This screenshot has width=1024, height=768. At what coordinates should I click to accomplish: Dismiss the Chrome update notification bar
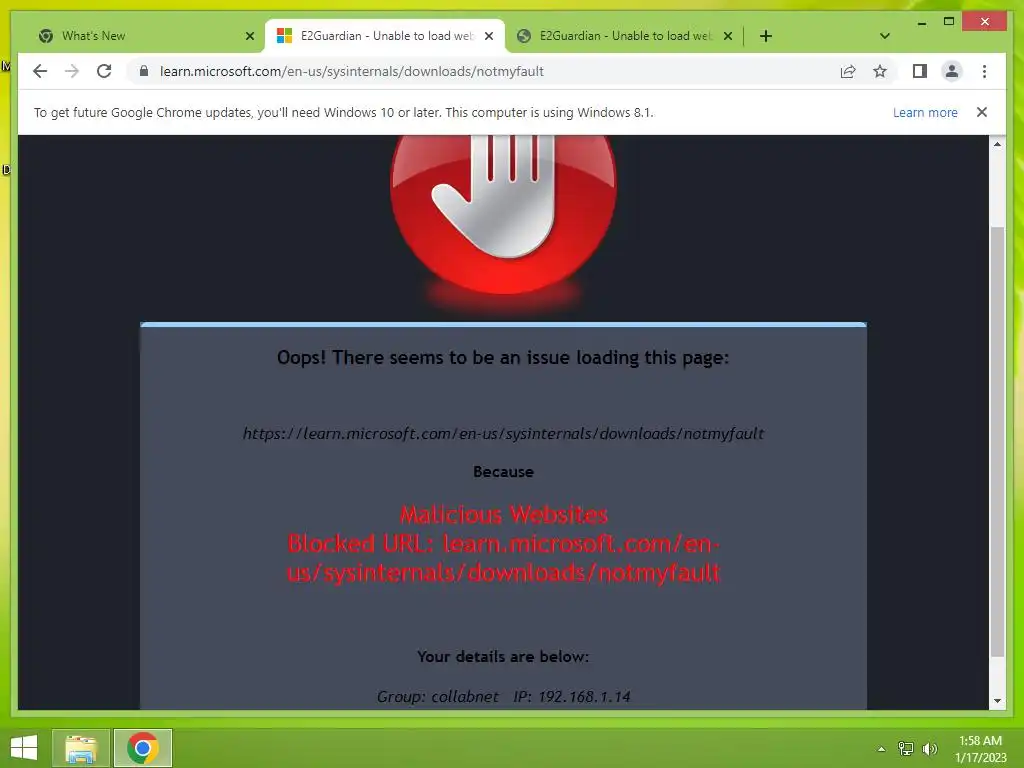[x=982, y=112]
